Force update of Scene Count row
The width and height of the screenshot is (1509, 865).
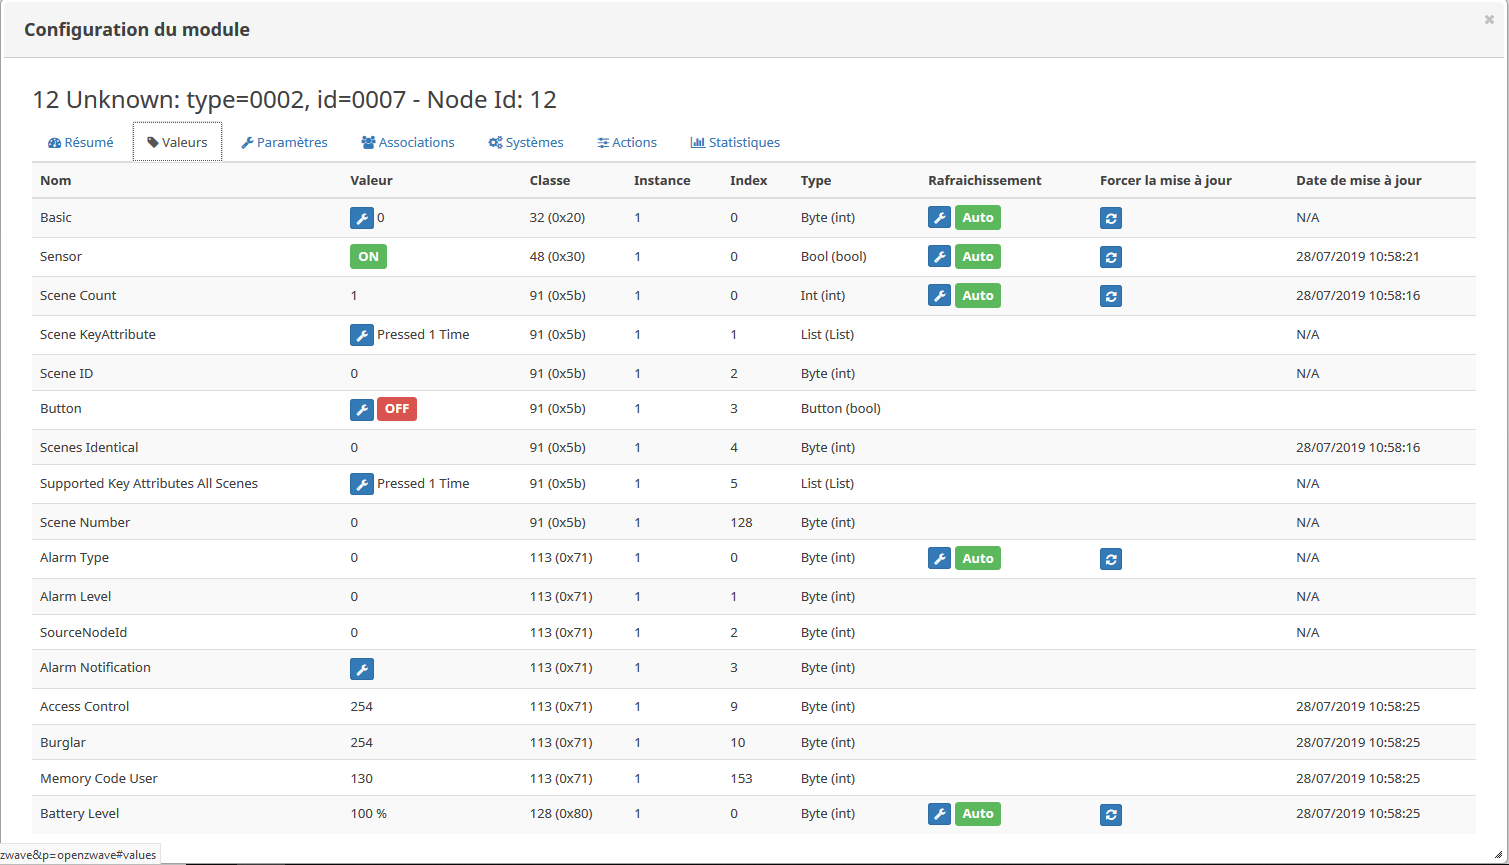point(1111,296)
